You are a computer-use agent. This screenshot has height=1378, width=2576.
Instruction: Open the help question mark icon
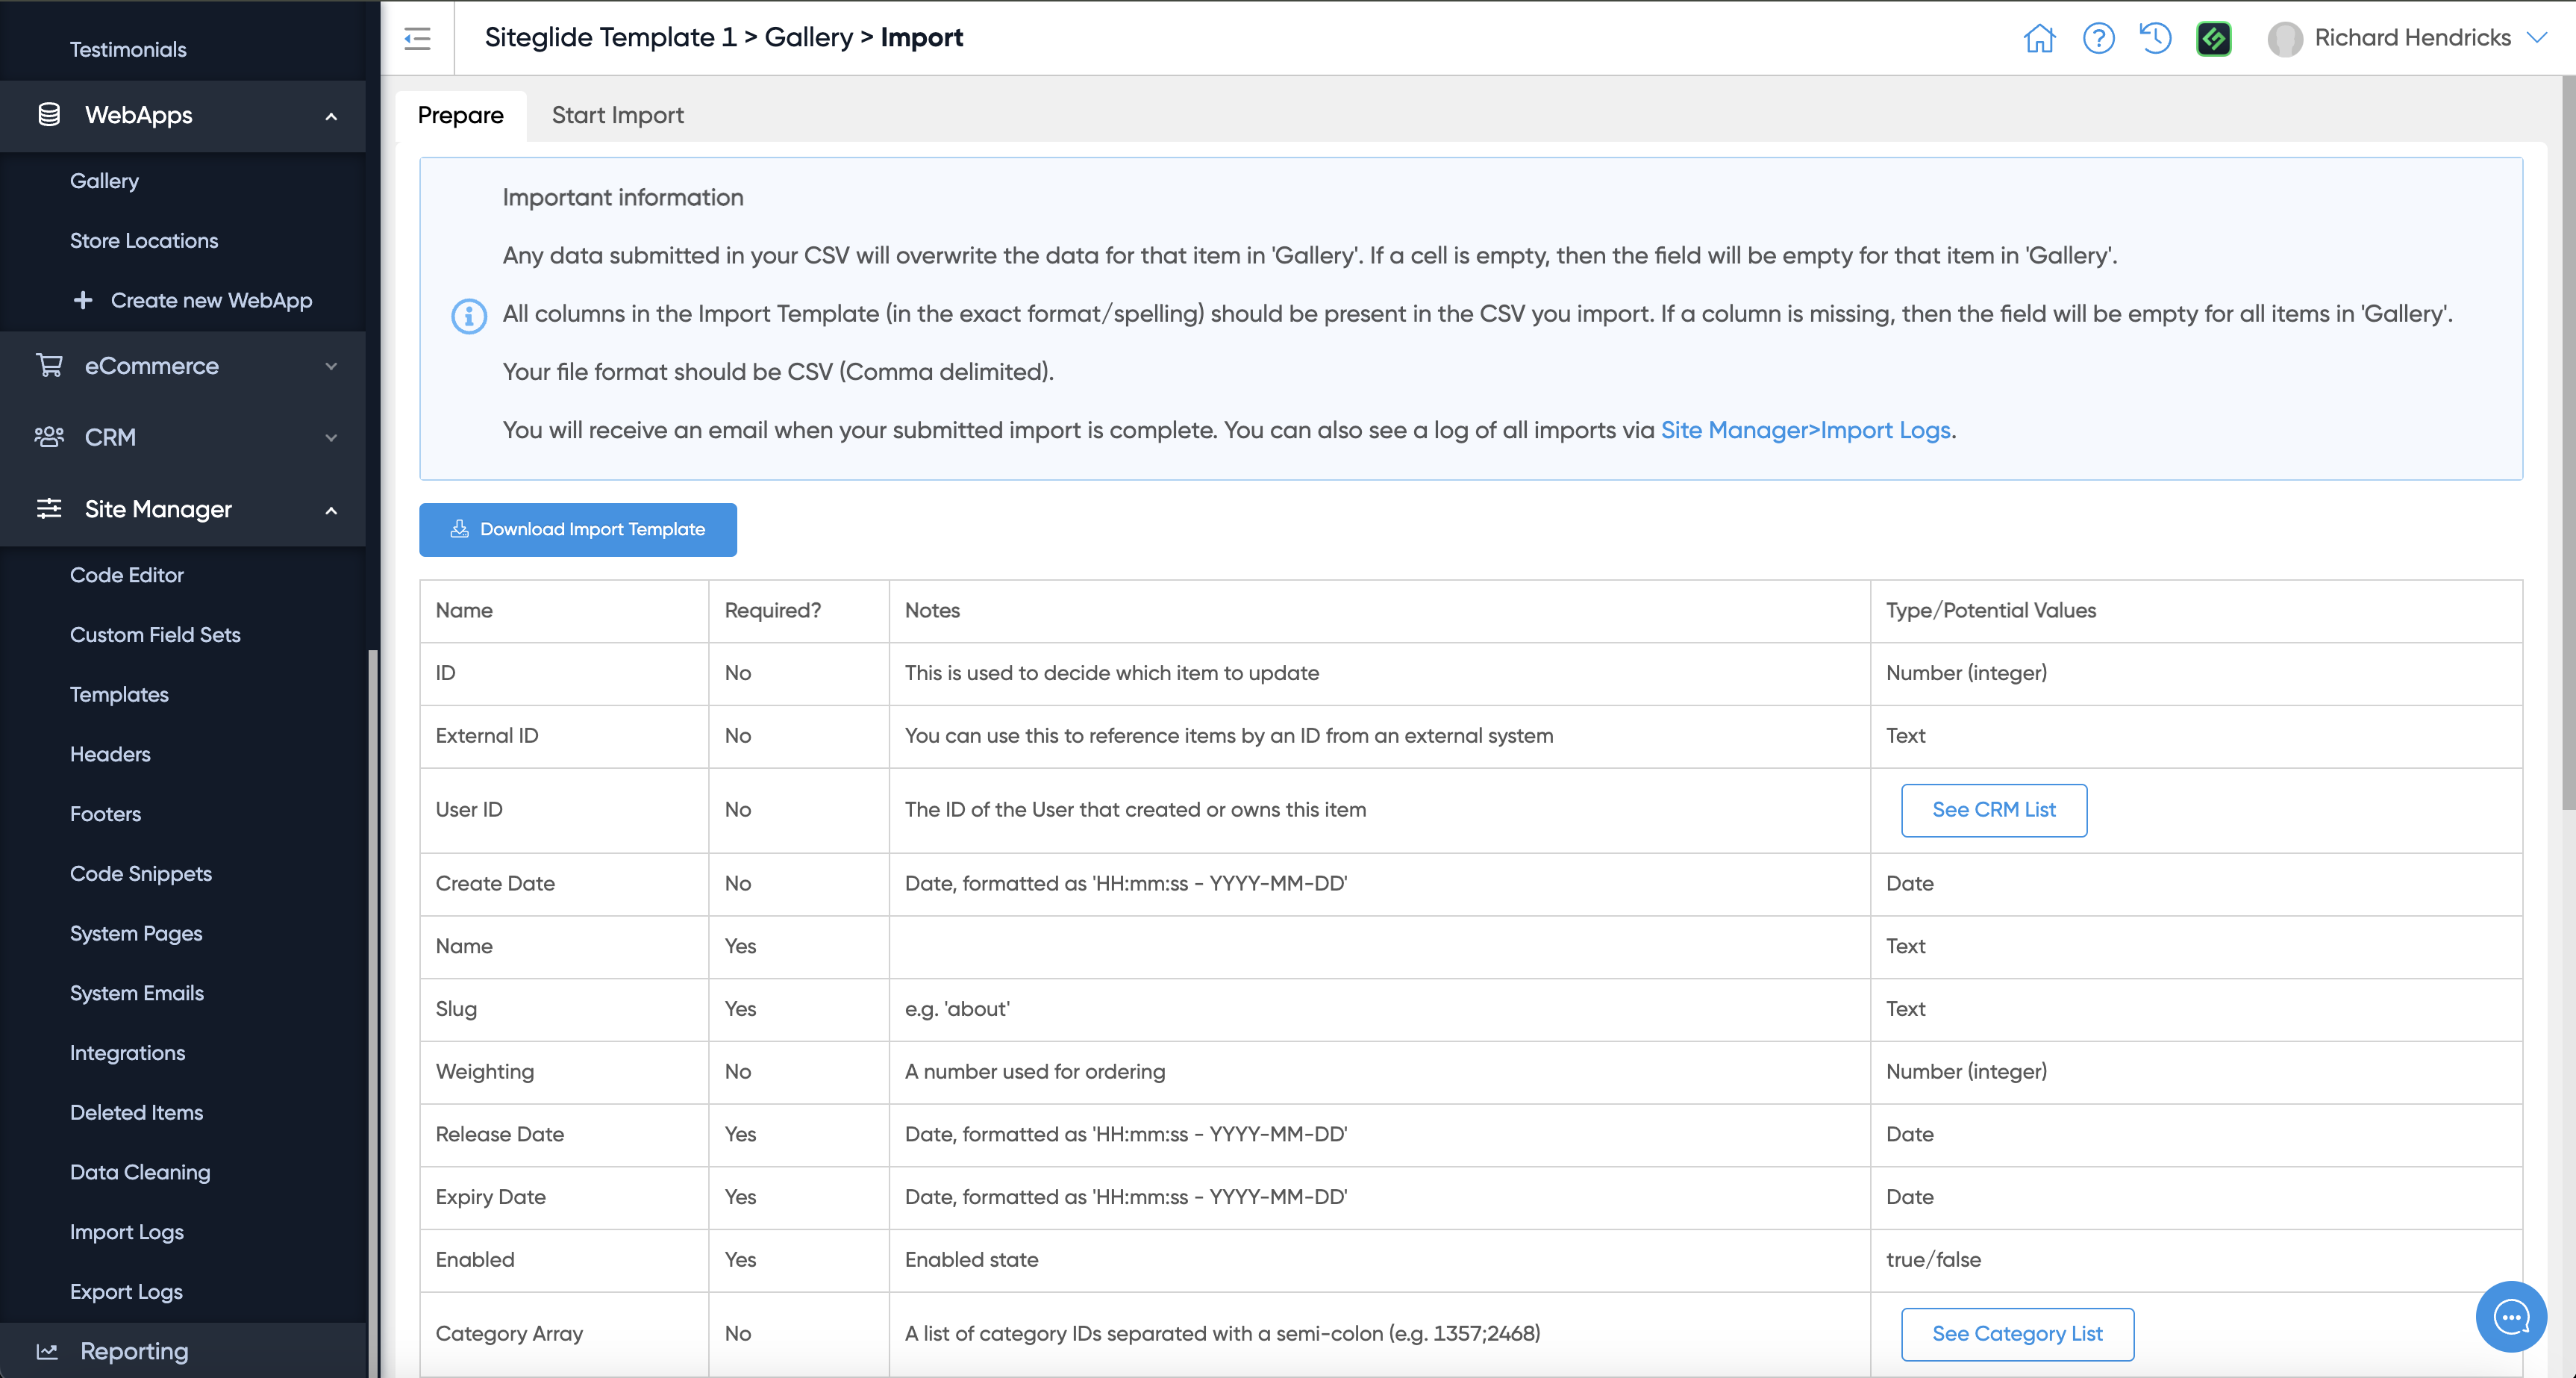[x=2098, y=38]
